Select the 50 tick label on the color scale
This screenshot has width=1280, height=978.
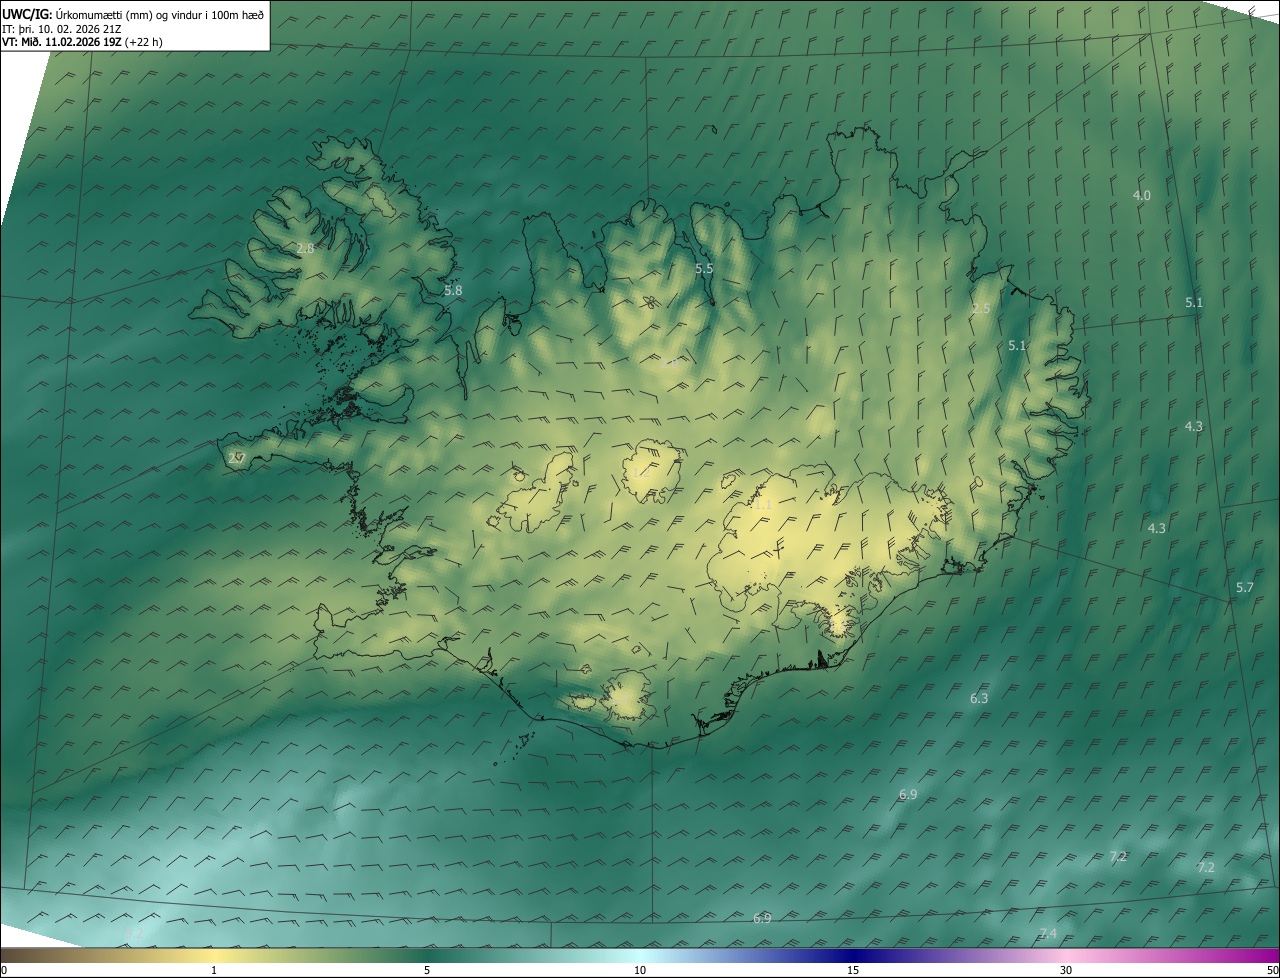tap(1272, 970)
